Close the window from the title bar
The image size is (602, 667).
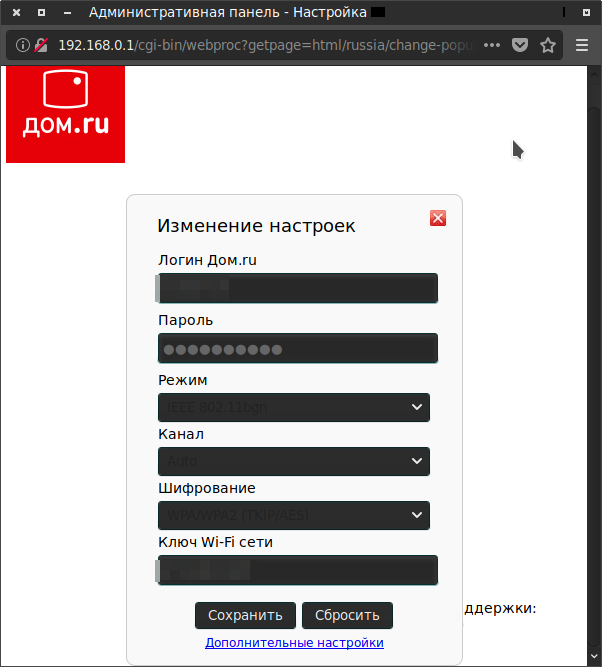click(16, 12)
